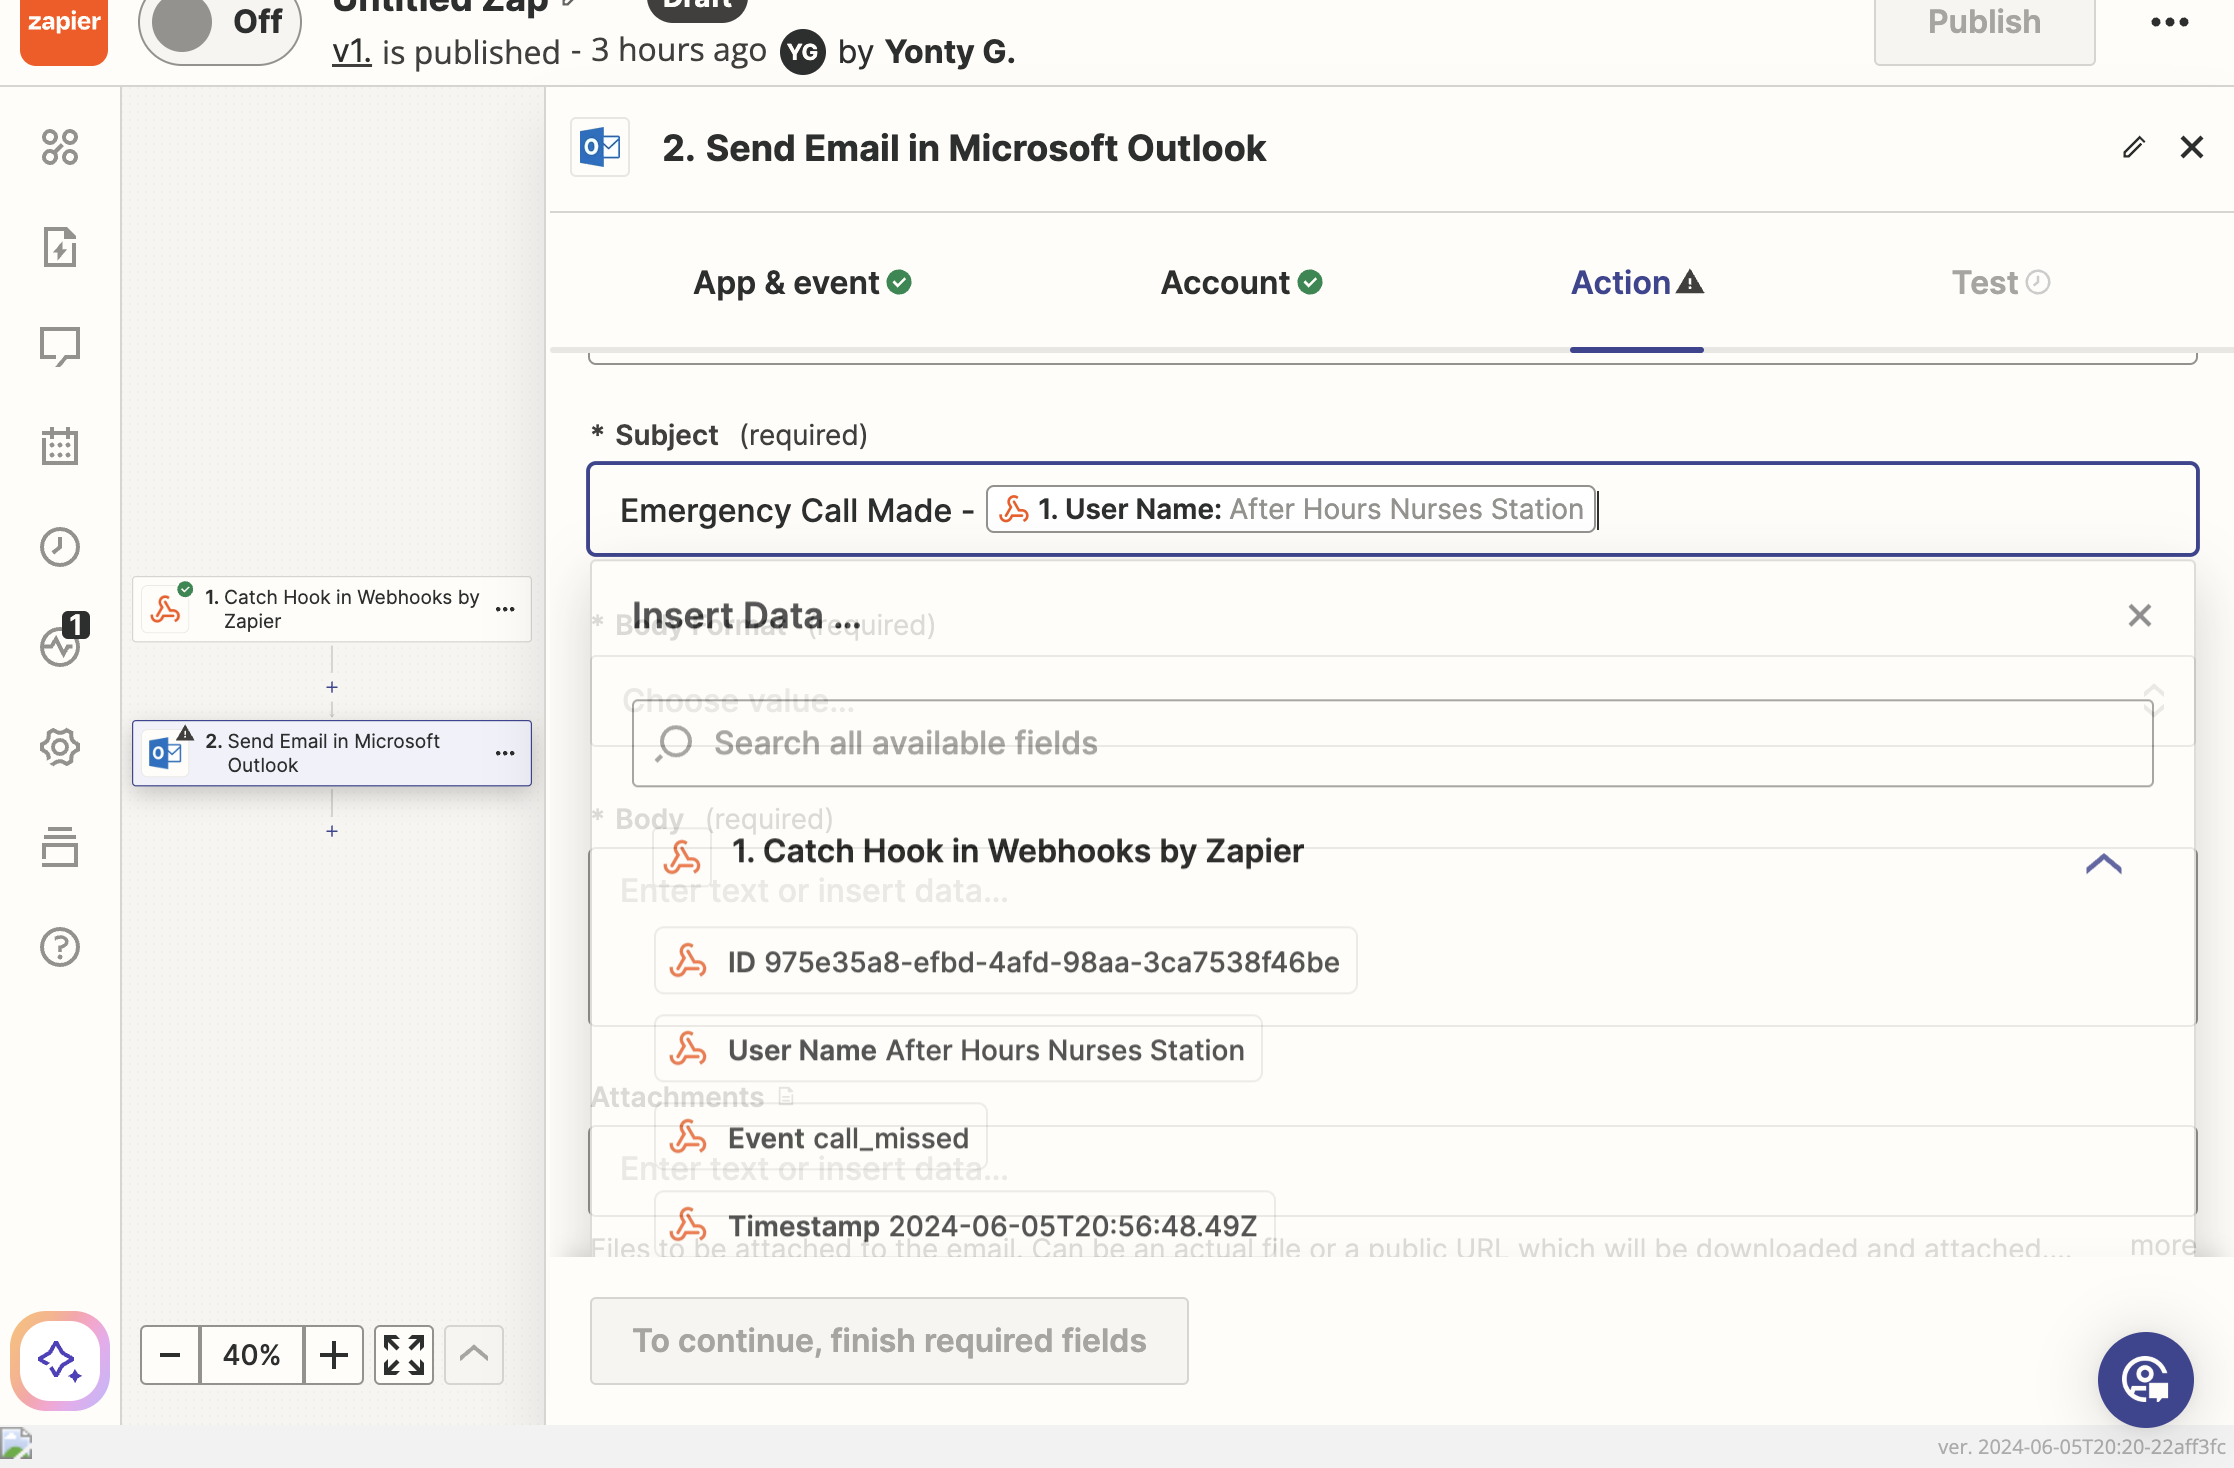Image resolution: width=2234 pixels, height=1468 pixels.
Task: Insert User Name After Hours Nurses Station
Action: 958,1049
